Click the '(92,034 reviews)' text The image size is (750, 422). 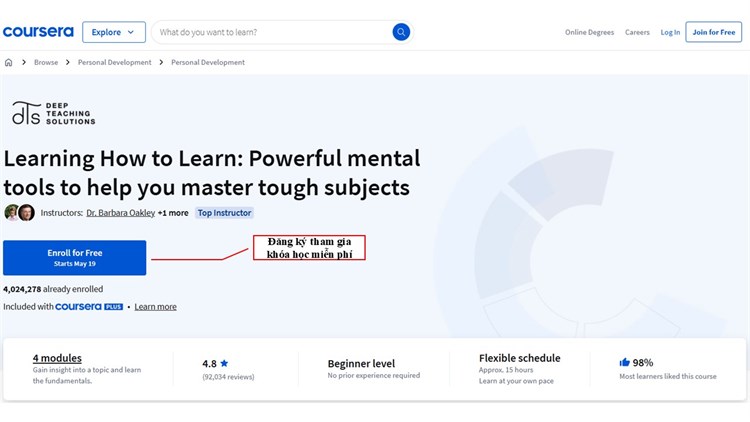228,377
